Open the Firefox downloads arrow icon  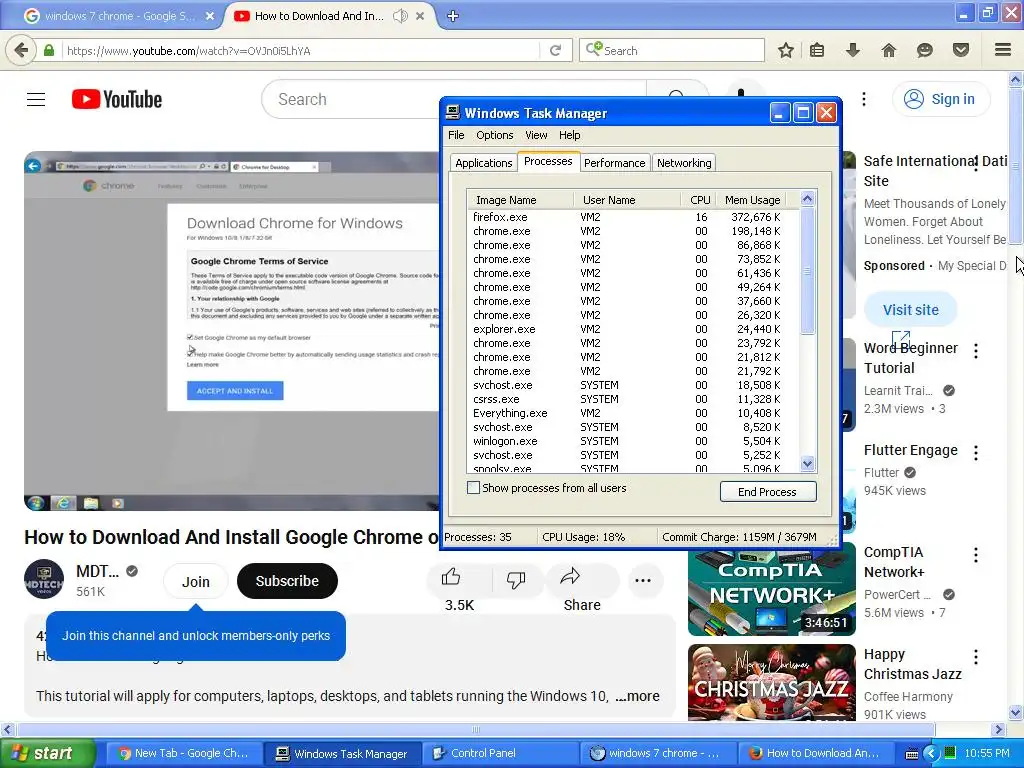[852, 50]
